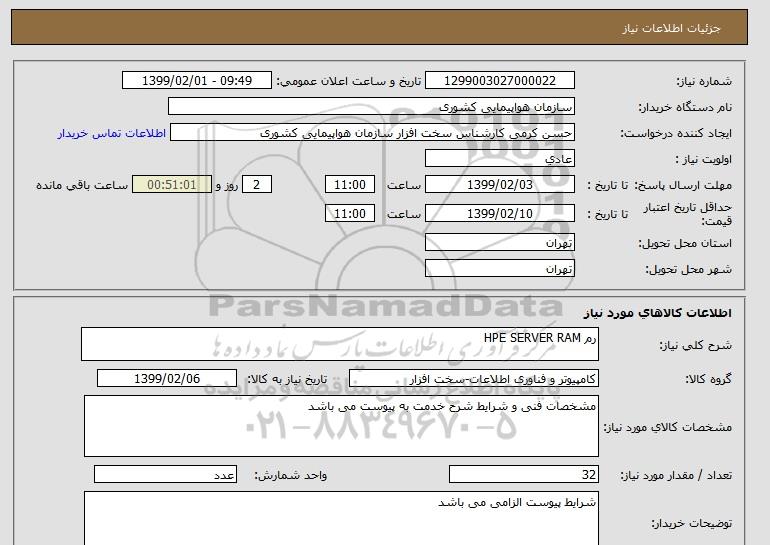Click the label تعداد / مقدار مورد نیاز

676,475
